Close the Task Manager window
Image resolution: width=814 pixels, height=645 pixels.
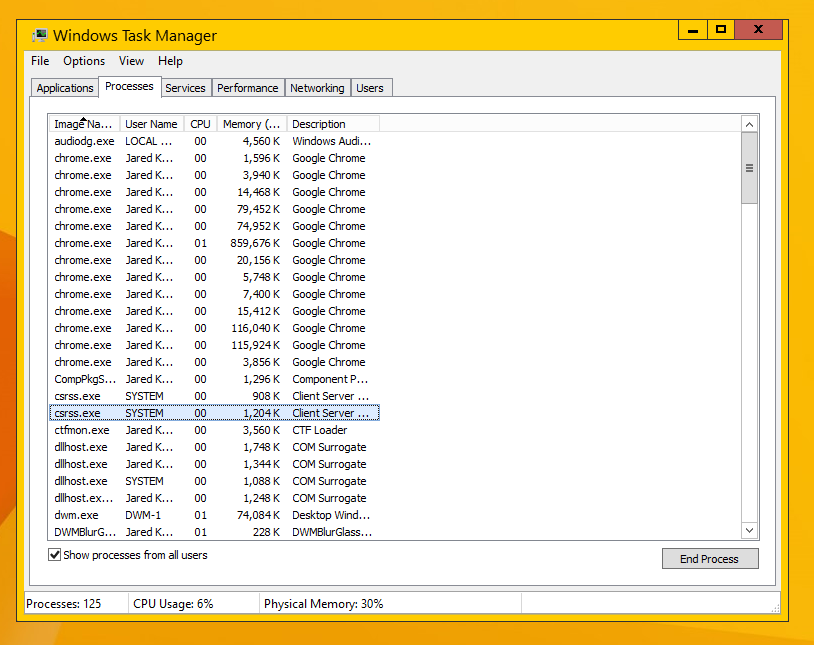[x=758, y=30]
